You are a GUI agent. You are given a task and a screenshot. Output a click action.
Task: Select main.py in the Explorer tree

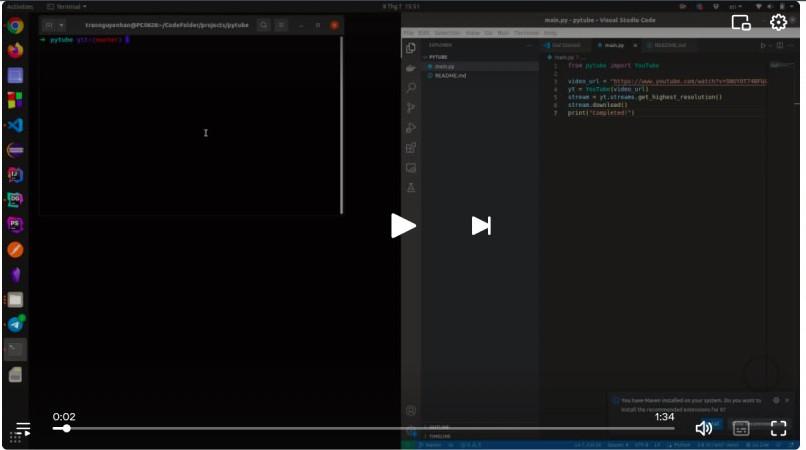(481, 66)
